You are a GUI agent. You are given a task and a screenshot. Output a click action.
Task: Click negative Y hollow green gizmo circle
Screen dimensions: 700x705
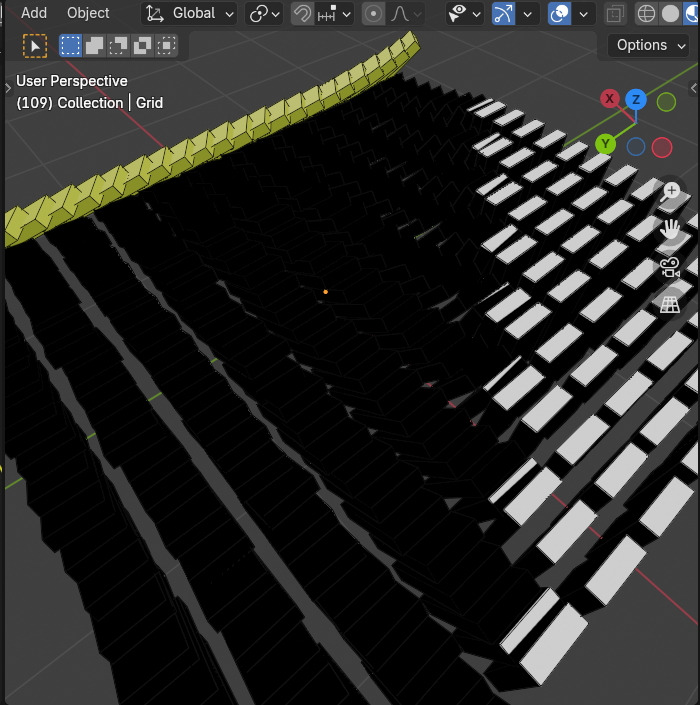[666, 102]
